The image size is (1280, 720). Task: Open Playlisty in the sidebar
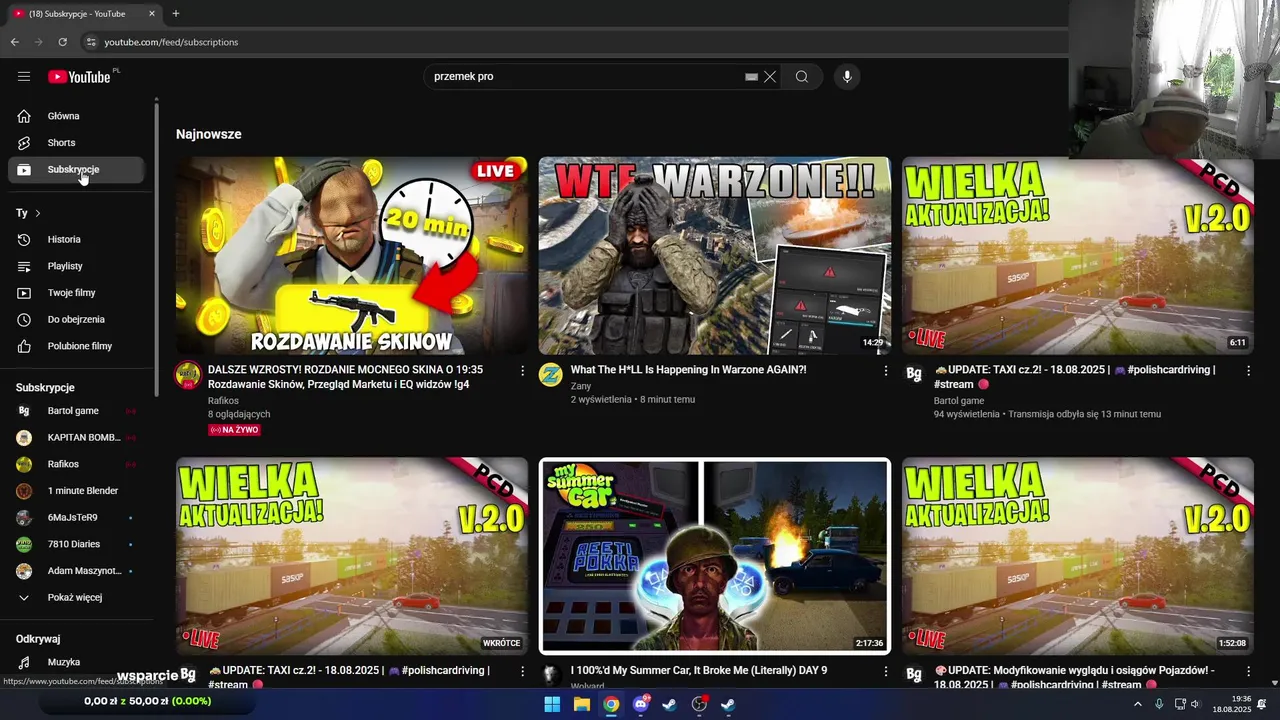click(76, 266)
